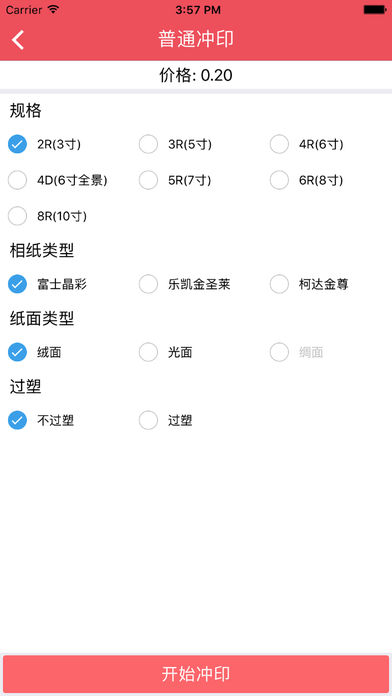Tap the 普通冲印 page title
The height and width of the screenshot is (696, 392).
[196, 40]
